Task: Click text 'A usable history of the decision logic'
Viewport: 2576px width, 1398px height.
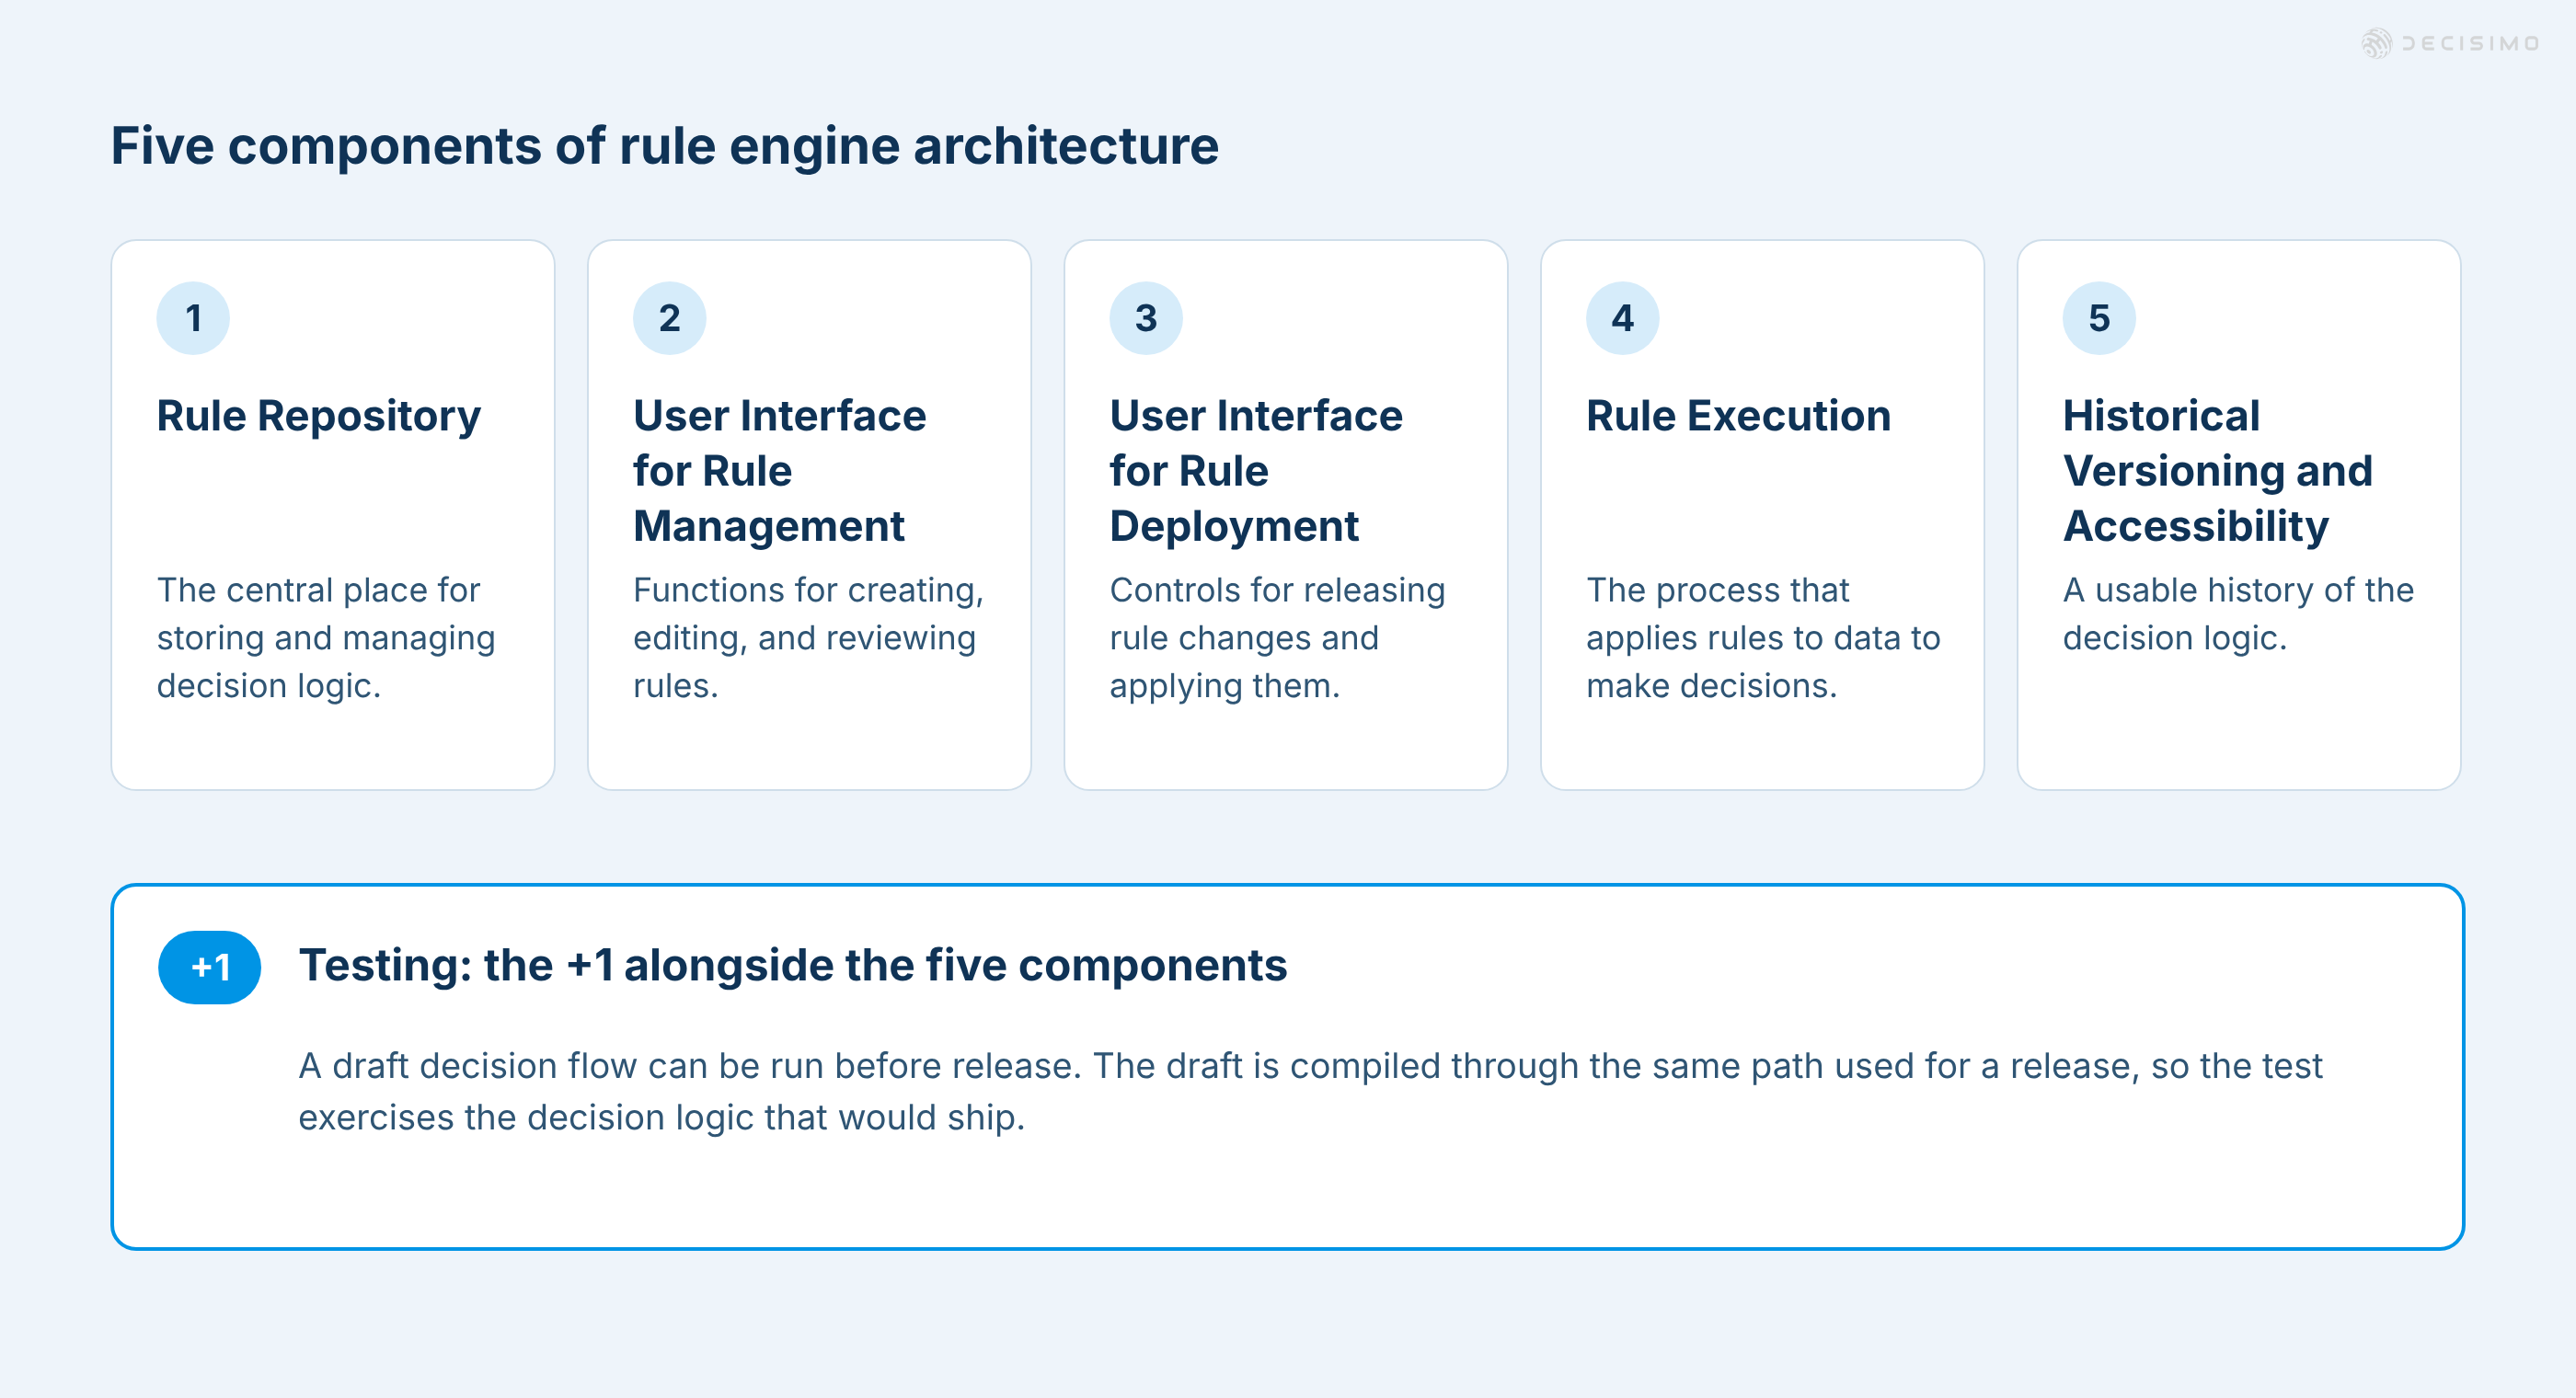Action: (x=2238, y=614)
